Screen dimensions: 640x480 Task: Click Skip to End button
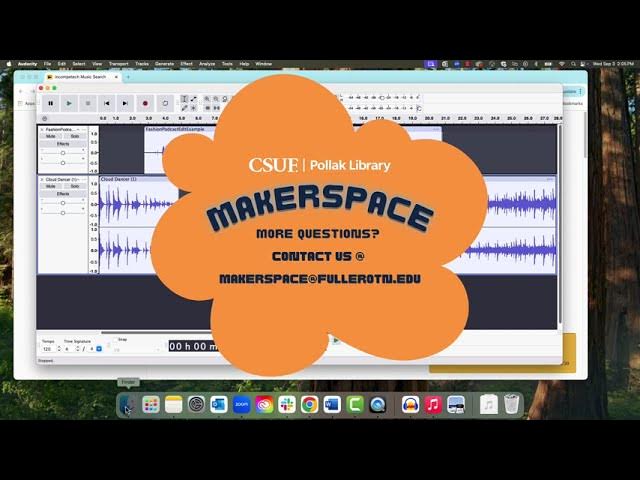click(125, 104)
